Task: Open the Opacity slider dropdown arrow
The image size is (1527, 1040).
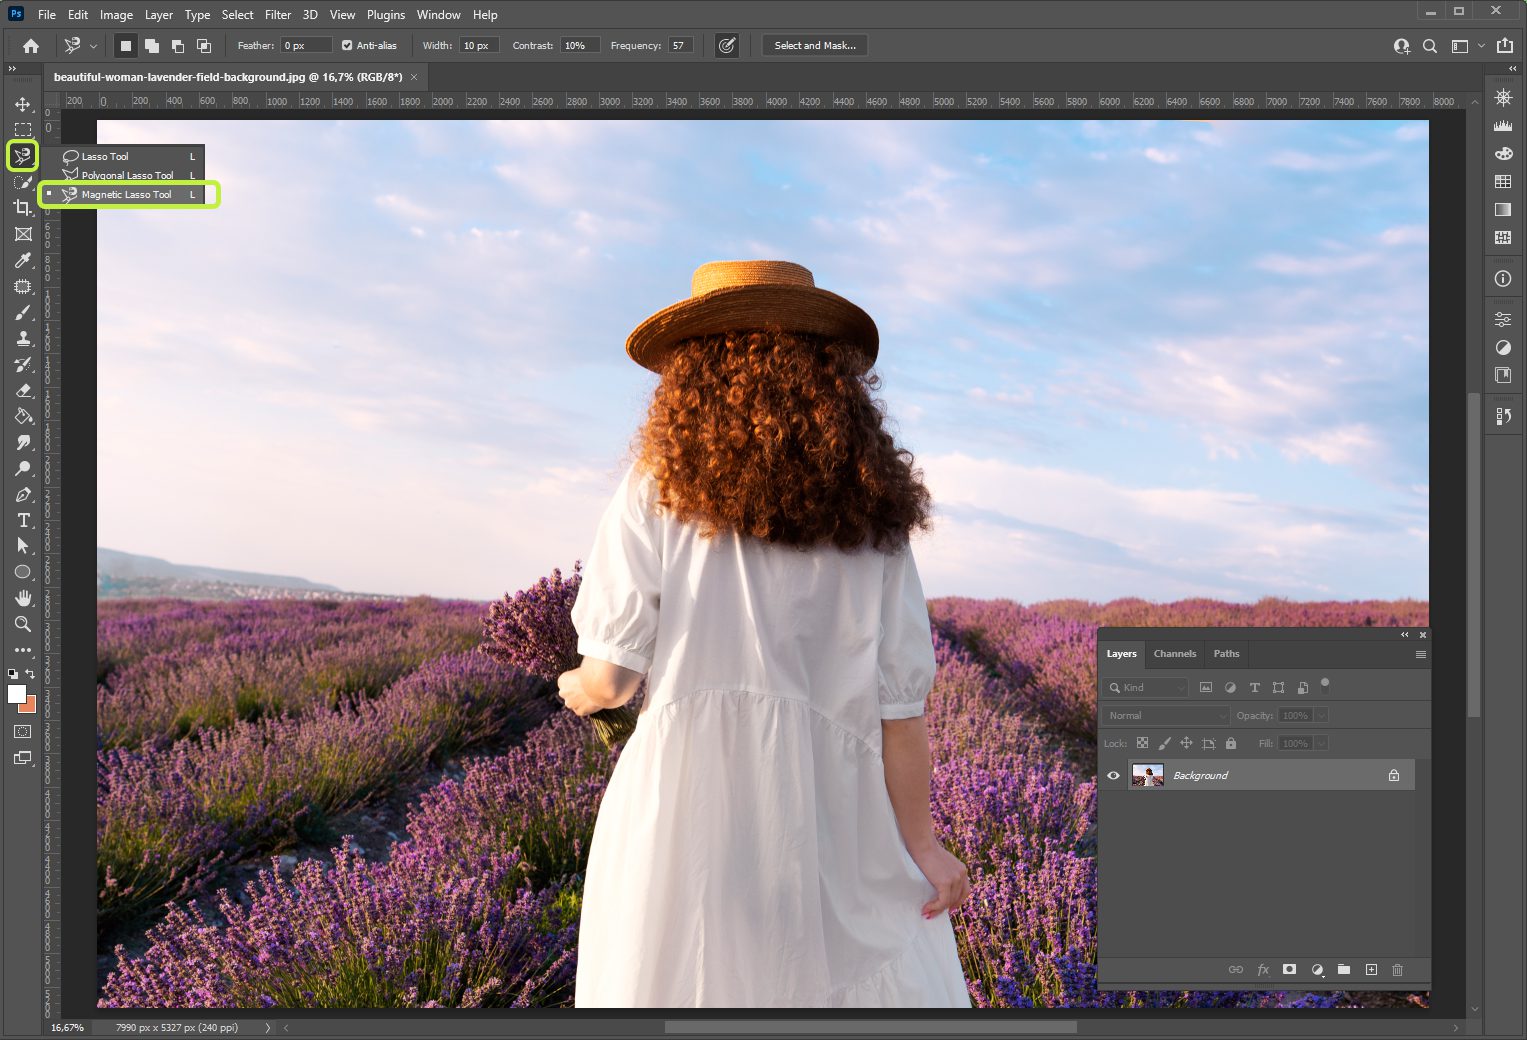Action: coord(1321,716)
